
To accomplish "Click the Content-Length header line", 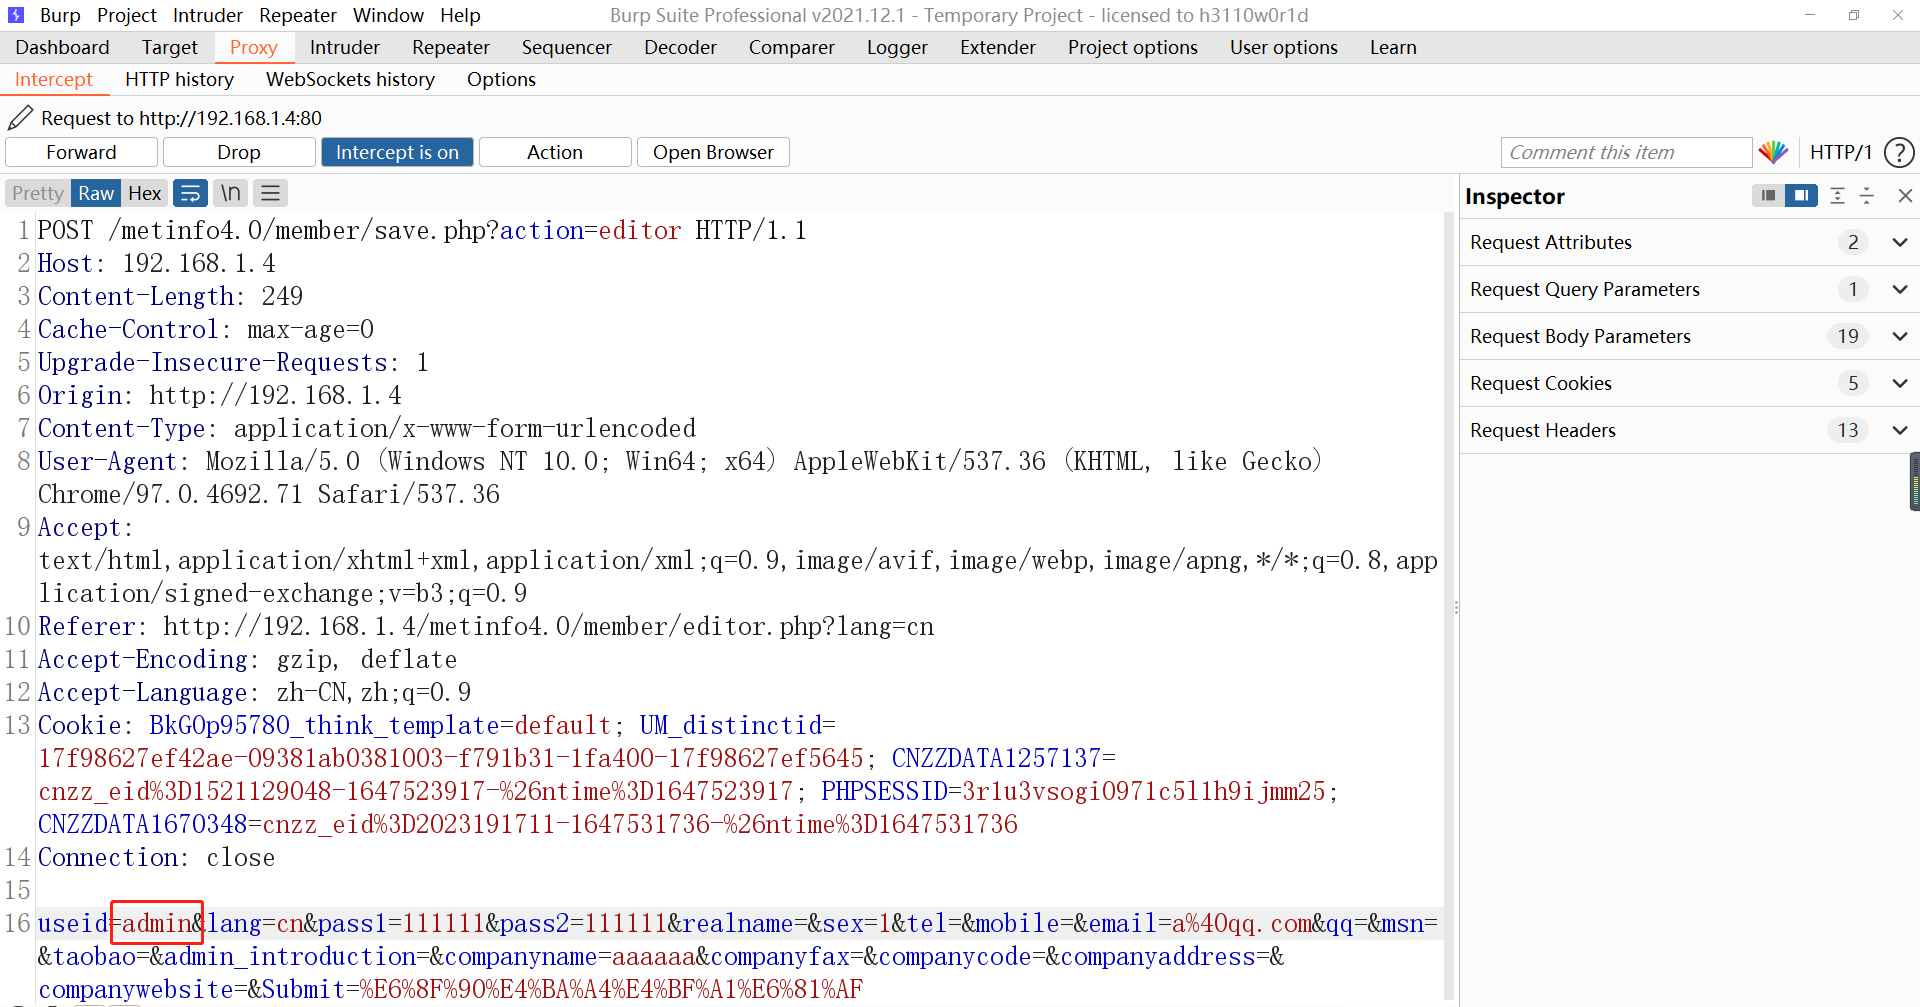I will (170, 296).
